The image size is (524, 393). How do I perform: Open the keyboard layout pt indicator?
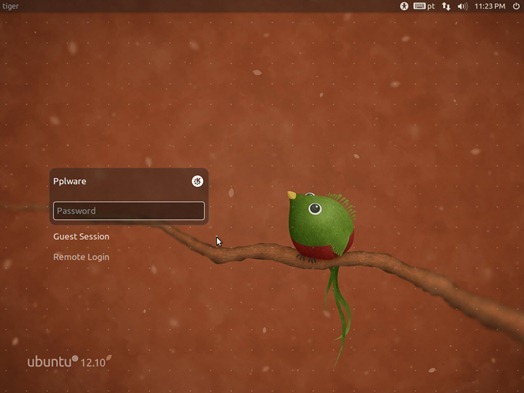pyautogui.click(x=424, y=6)
